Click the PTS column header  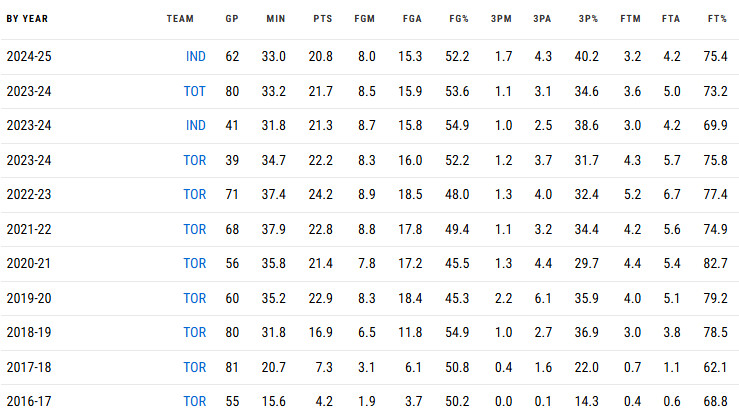pos(323,19)
